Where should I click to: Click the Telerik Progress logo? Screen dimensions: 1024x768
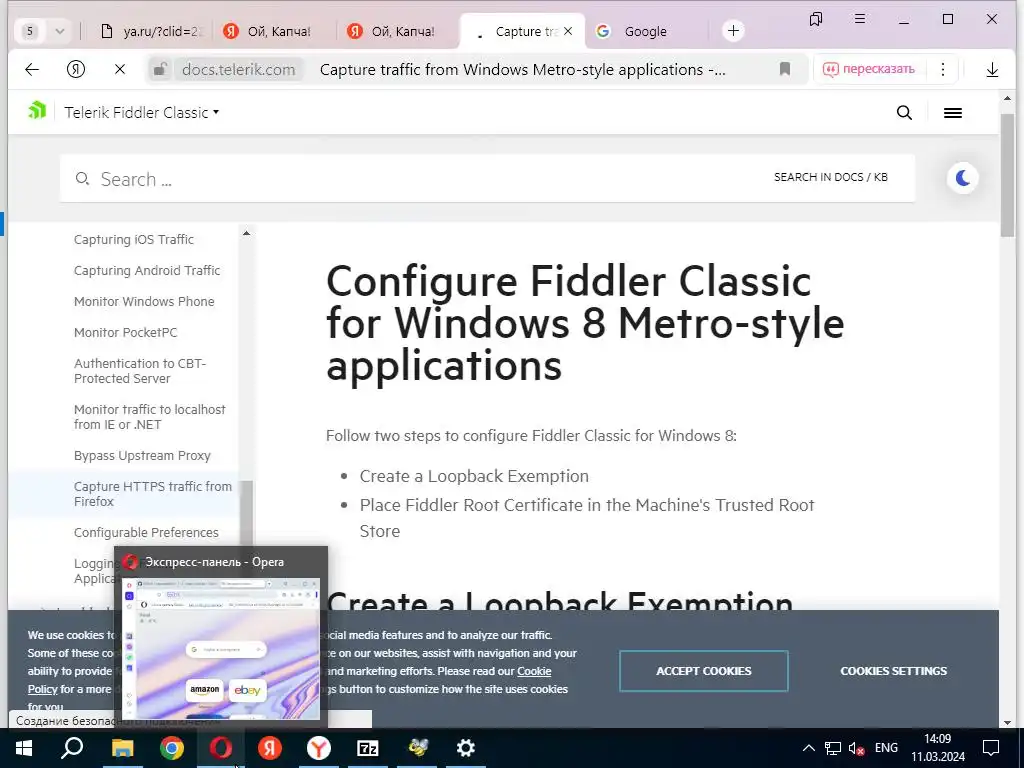(x=37, y=110)
